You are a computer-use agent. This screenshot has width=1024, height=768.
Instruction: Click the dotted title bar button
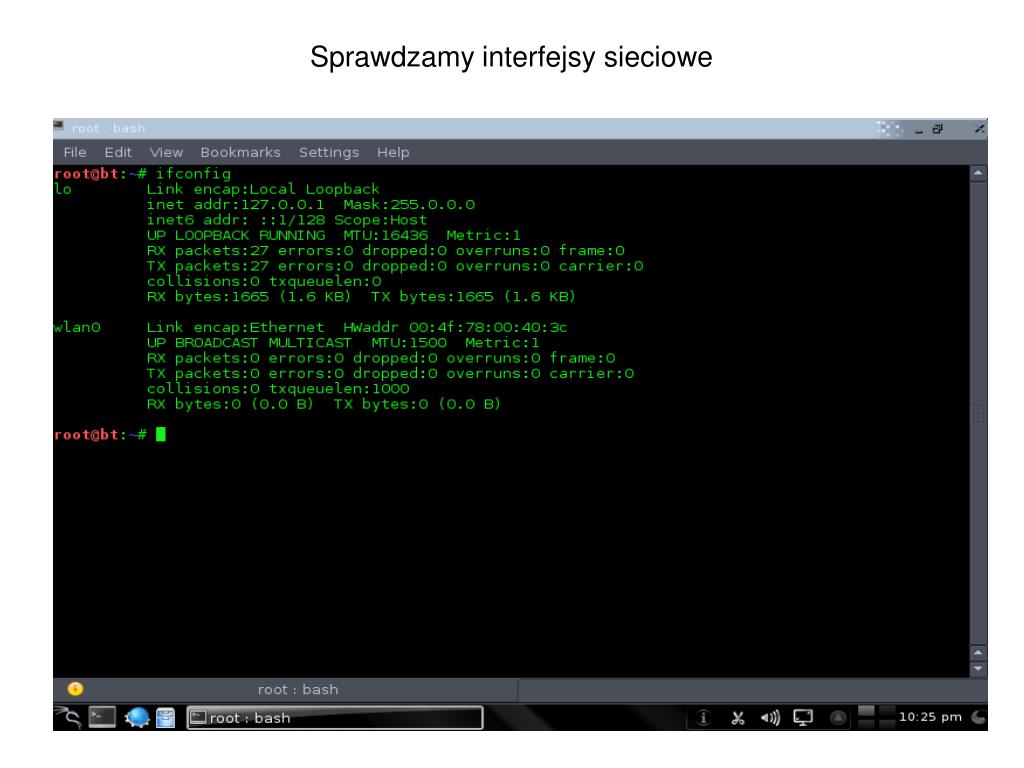point(889,129)
